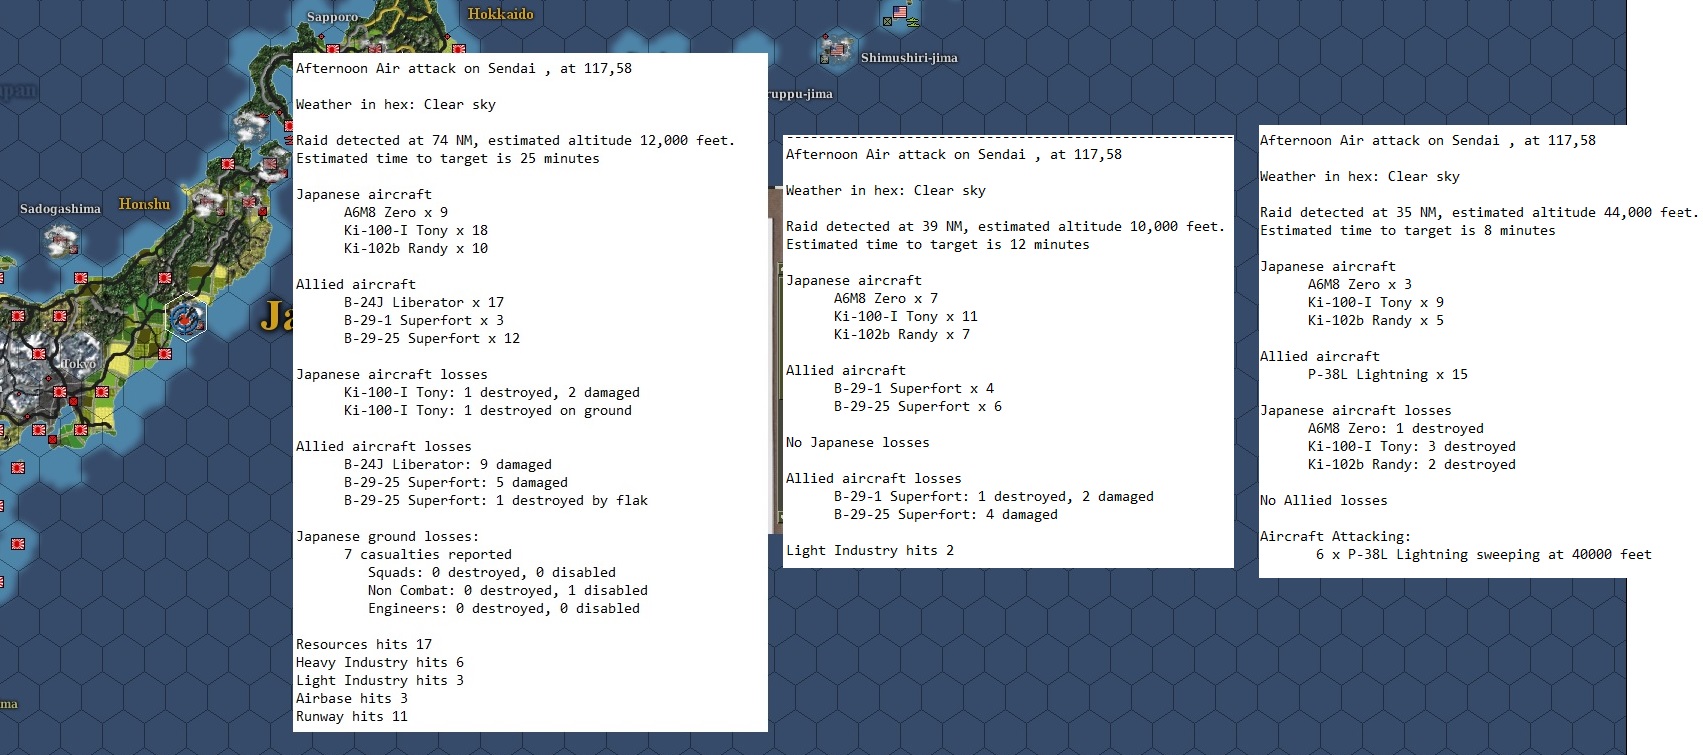Screen dimensions: 1703x755
Task: Click the Shimushiri-jima label
Action: (x=909, y=58)
